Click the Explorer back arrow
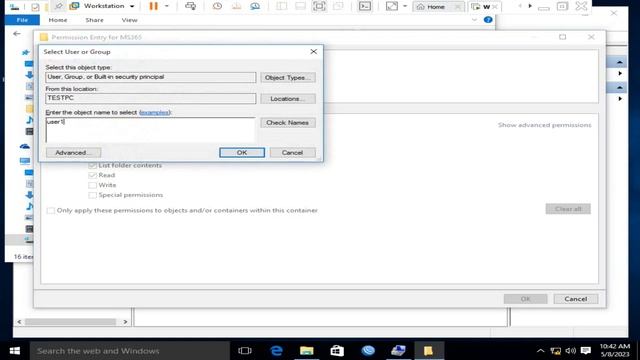Image resolution: width=640 pixels, height=360 pixels. click(x=17, y=33)
